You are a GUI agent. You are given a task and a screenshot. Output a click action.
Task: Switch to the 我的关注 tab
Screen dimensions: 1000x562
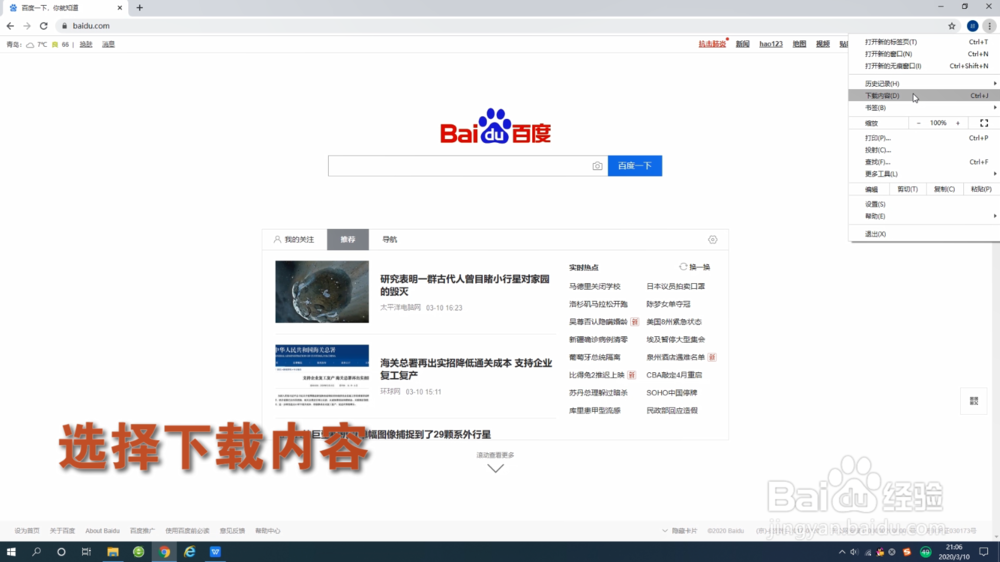coord(294,240)
